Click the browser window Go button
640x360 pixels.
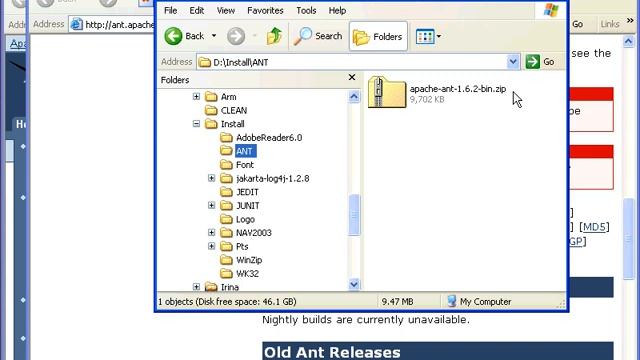pos(577,24)
